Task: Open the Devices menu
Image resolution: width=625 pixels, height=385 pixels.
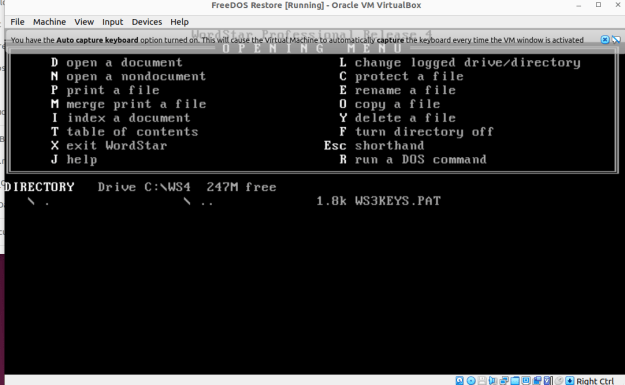Action: click(x=147, y=22)
